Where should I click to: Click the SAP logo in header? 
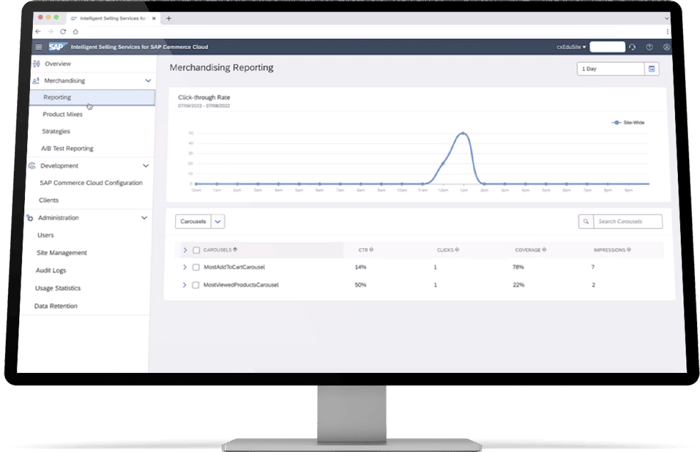[57, 47]
